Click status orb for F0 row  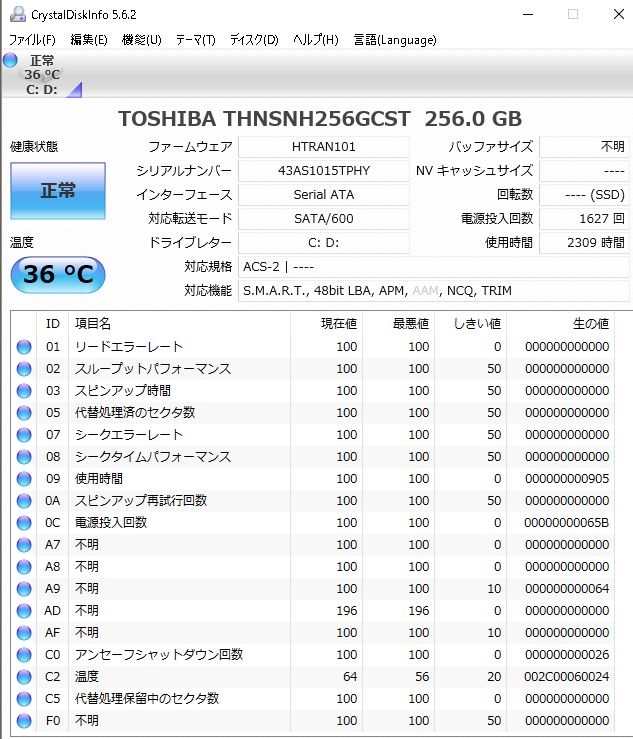coord(24,721)
